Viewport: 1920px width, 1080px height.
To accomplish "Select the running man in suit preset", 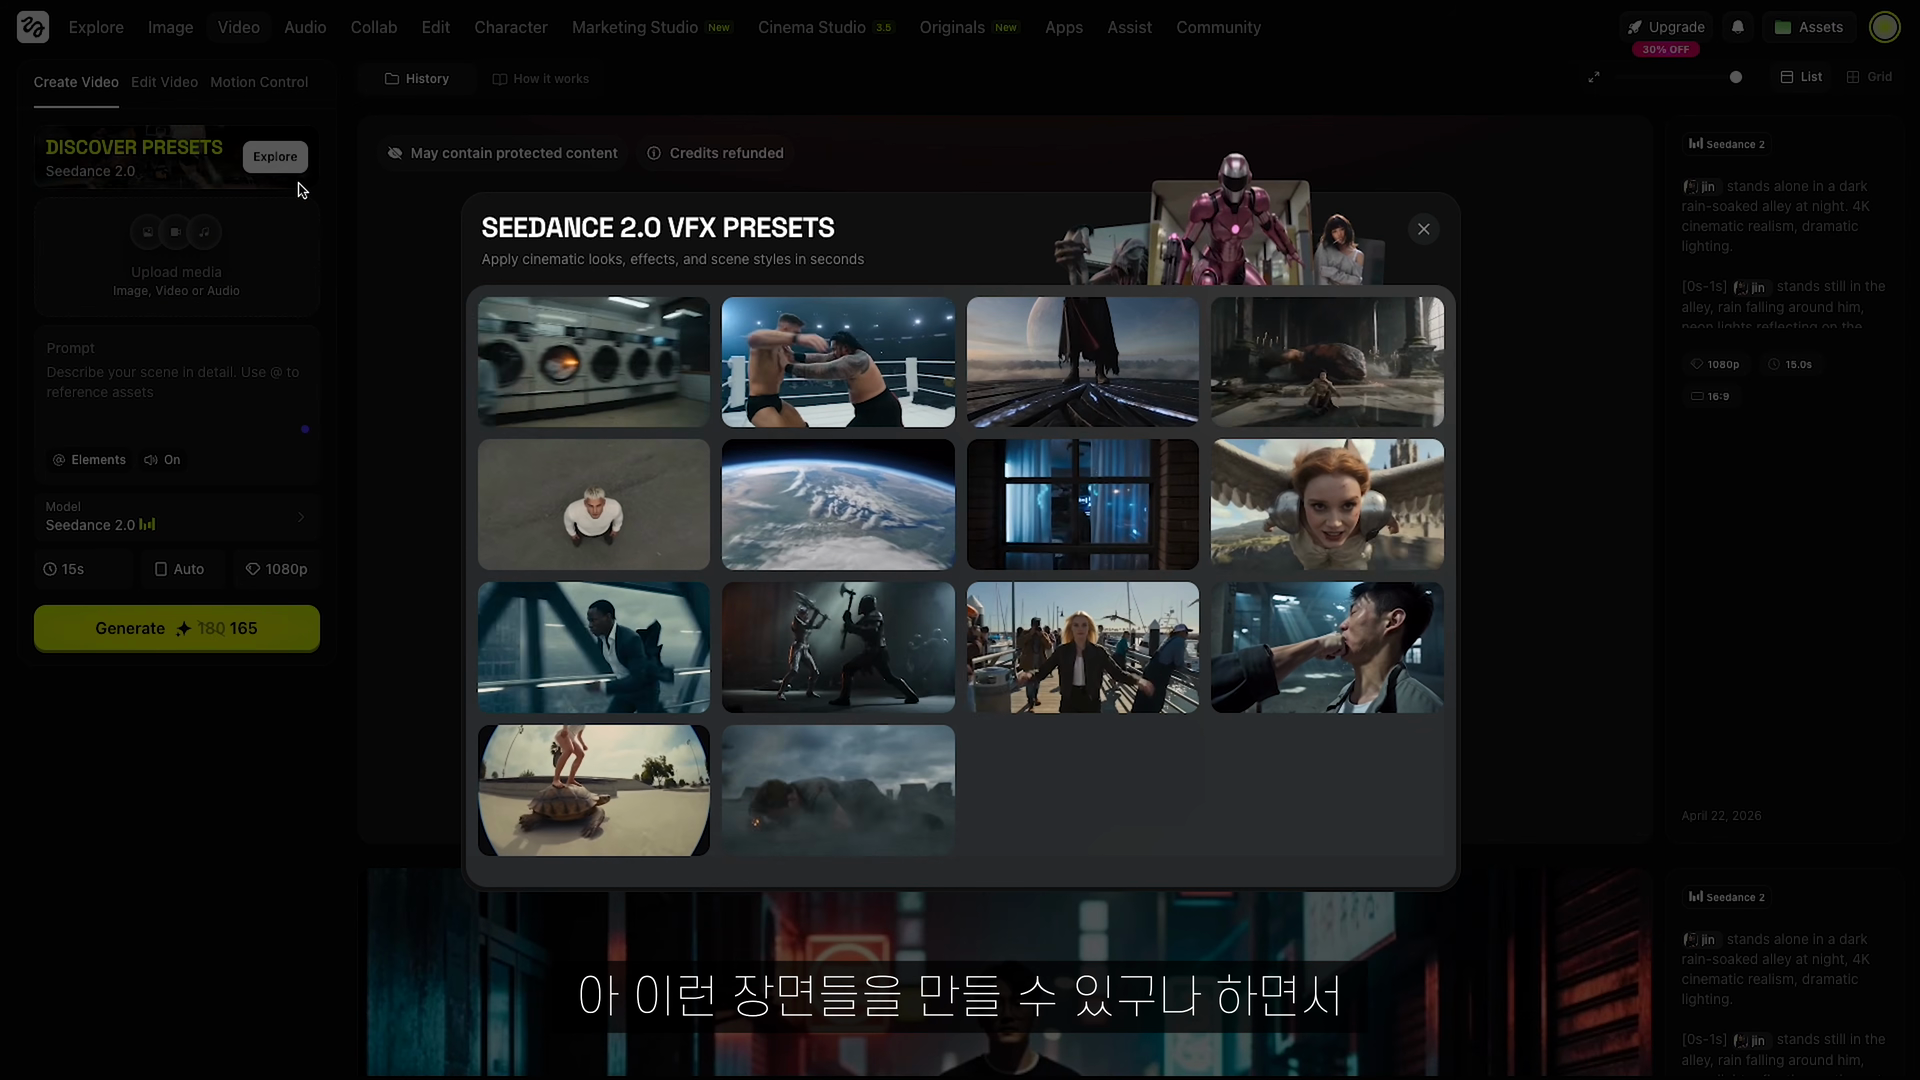I will point(594,648).
